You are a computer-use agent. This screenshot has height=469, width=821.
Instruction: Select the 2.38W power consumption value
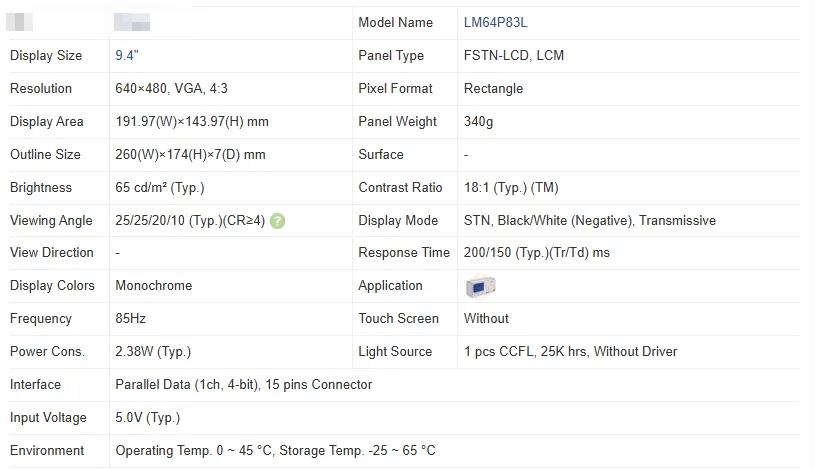(x=153, y=352)
